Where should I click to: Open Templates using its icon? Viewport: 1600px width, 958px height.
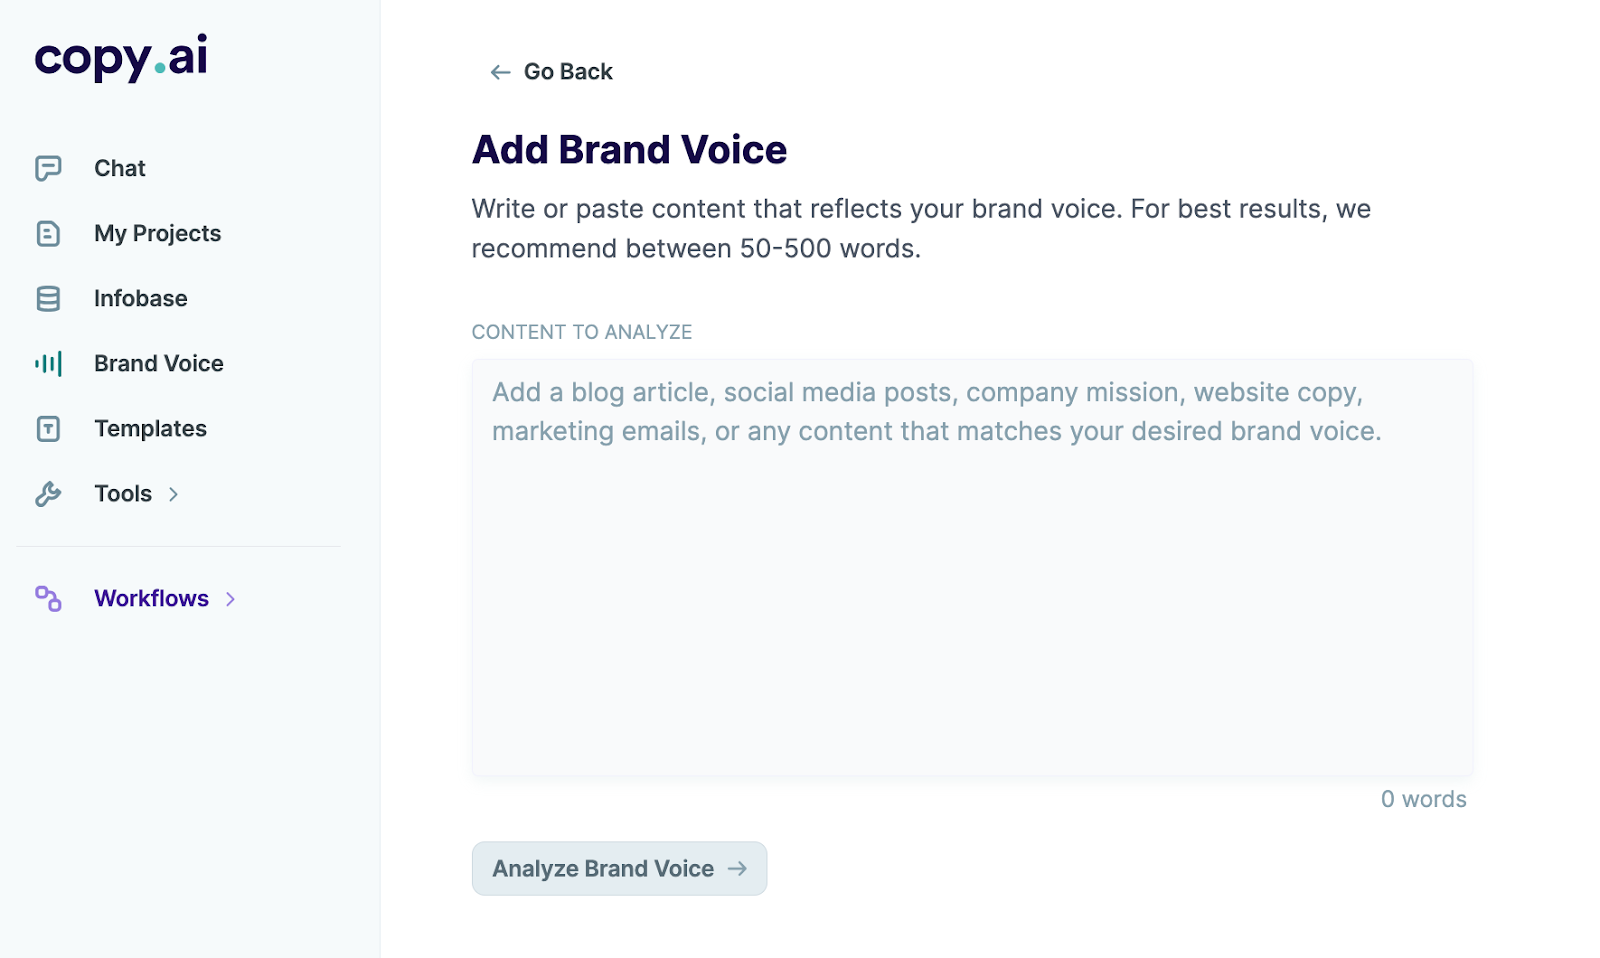pyautogui.click(x=49, y=428)
